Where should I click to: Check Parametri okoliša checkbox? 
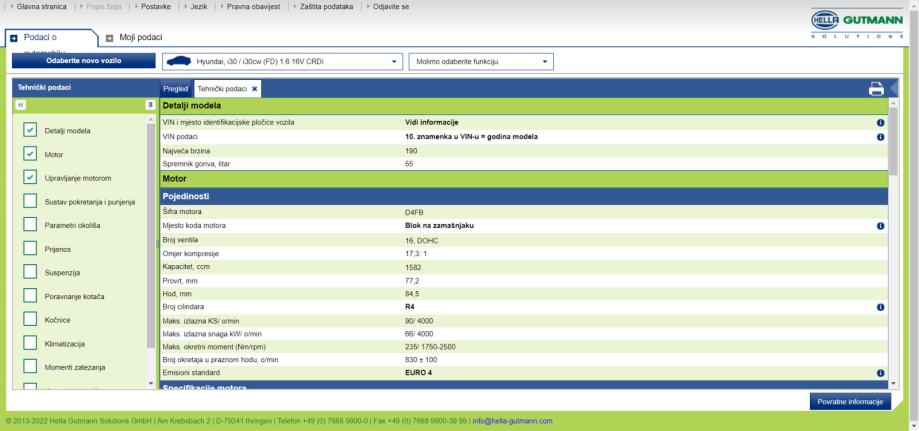coord(30,225)
